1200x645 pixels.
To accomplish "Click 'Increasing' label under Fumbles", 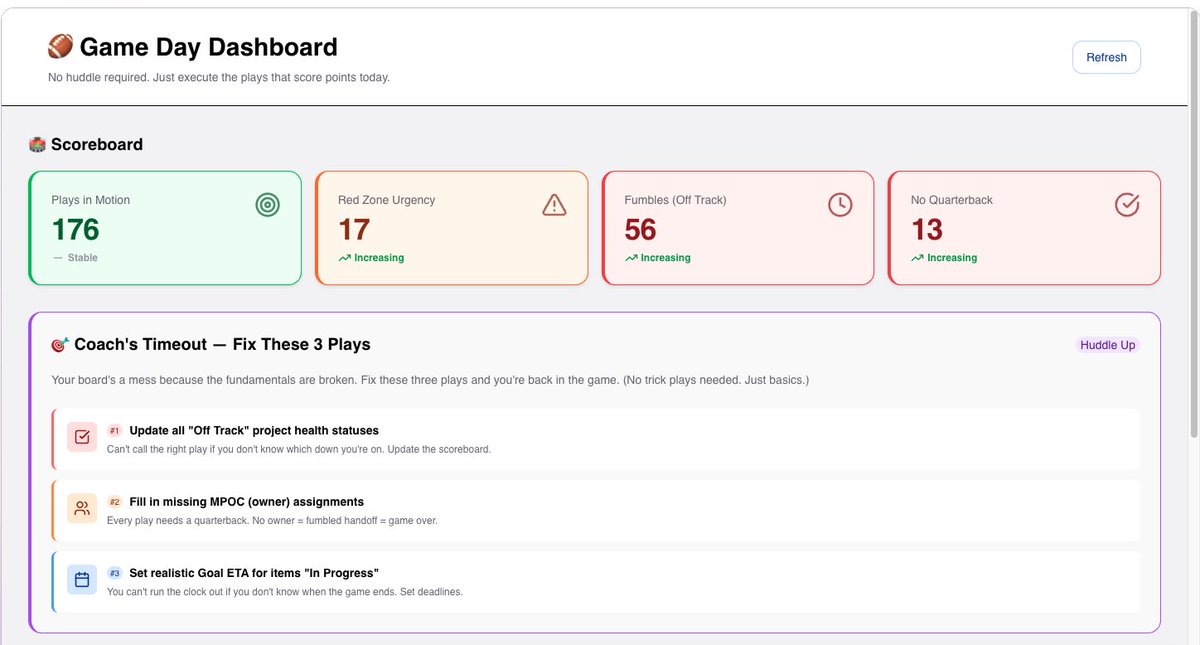I will [x=666, y=258].
